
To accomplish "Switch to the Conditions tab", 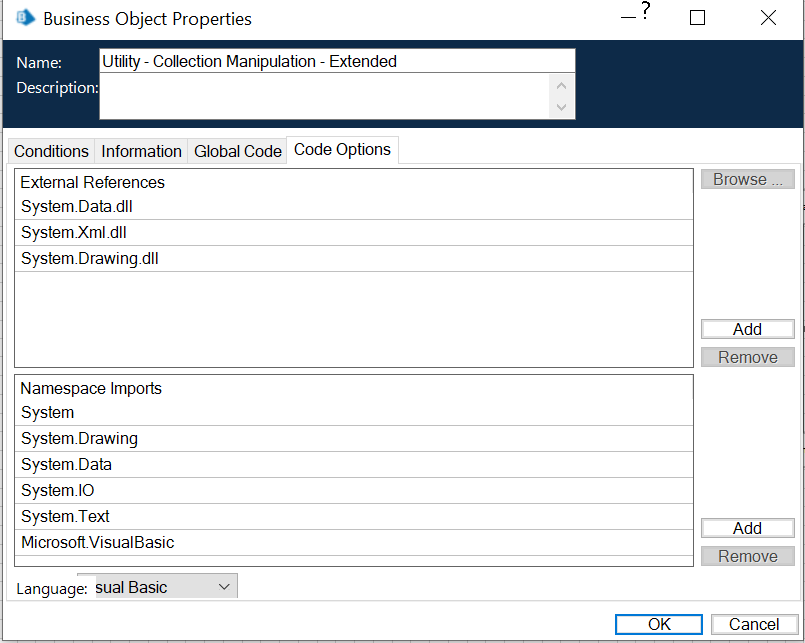I will click(x=51, y=152).
